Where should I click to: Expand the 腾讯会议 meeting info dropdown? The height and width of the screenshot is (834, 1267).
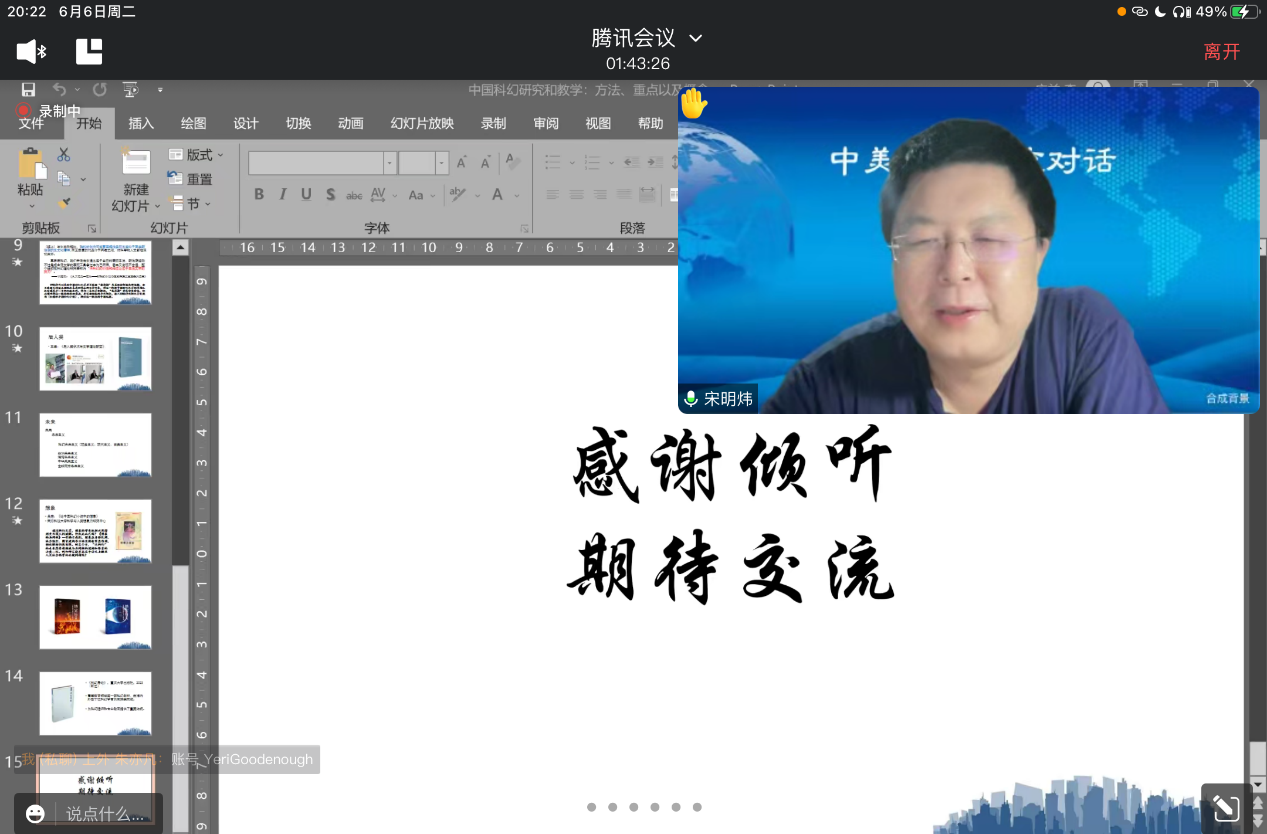tap(696, 38)
